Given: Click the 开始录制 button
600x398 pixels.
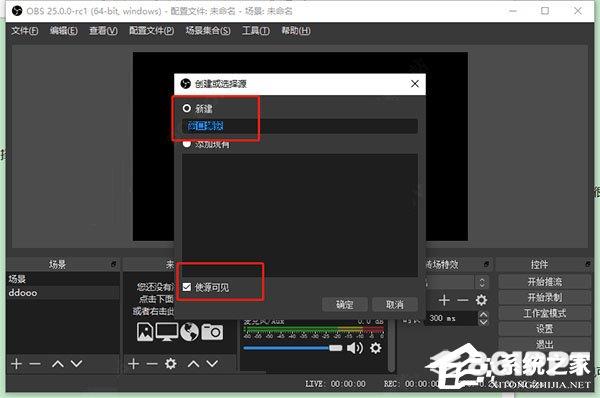Looking at the screenshot, I should pos(545,297).
